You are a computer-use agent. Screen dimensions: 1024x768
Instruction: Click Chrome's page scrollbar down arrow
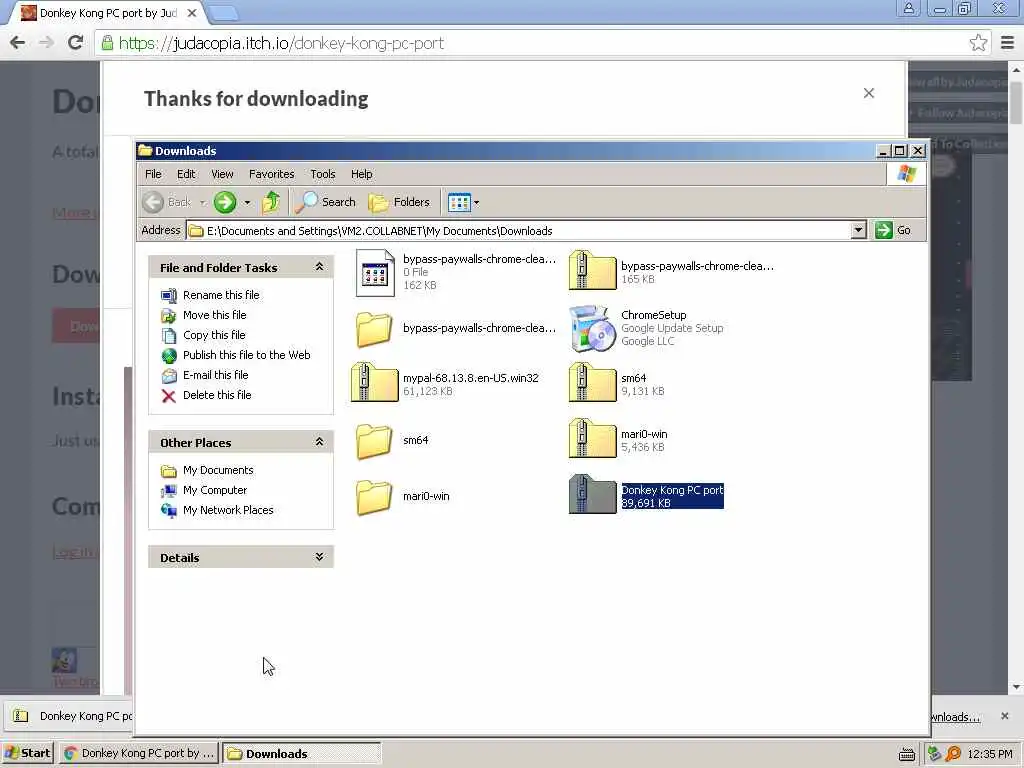1016,687
